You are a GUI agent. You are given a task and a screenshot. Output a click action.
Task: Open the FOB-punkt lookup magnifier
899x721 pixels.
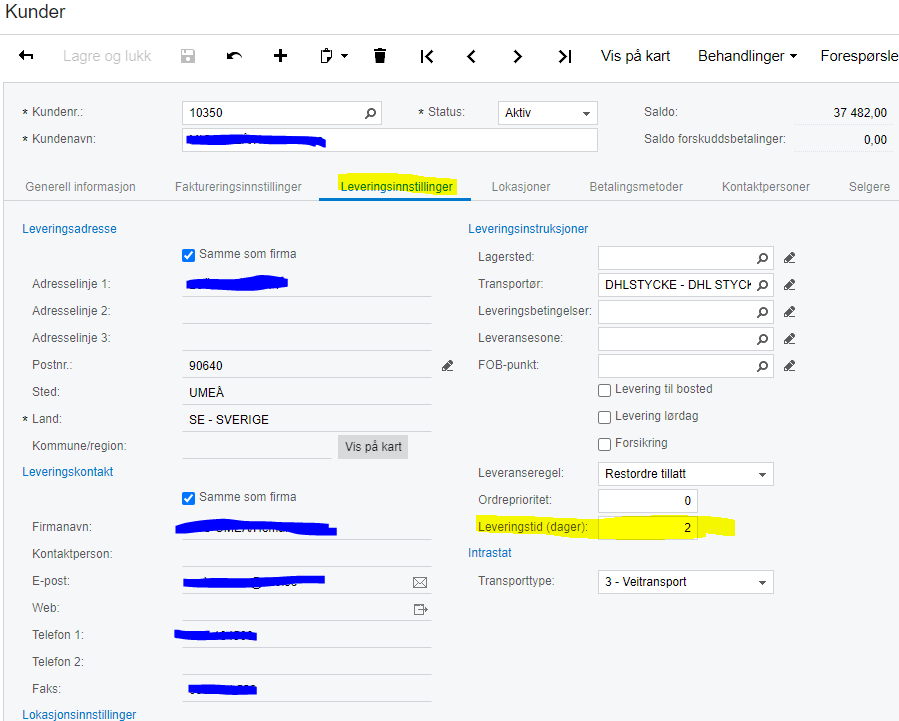point(762,366)
